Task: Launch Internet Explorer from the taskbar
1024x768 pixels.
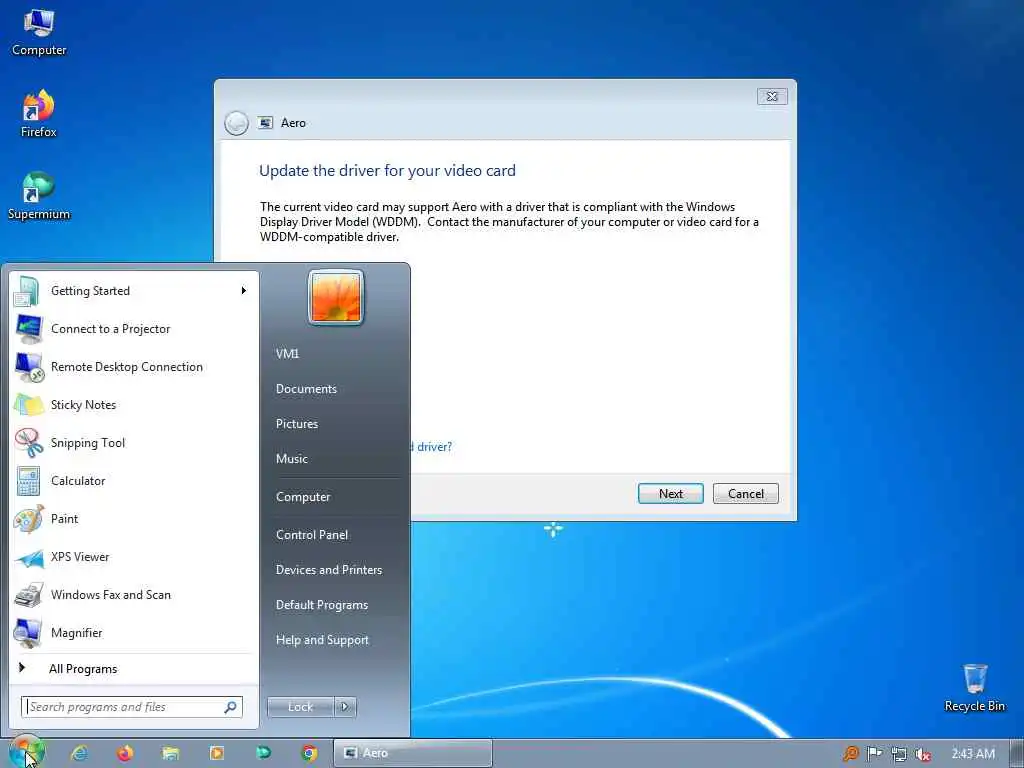Action: click(x=80, y=753)
